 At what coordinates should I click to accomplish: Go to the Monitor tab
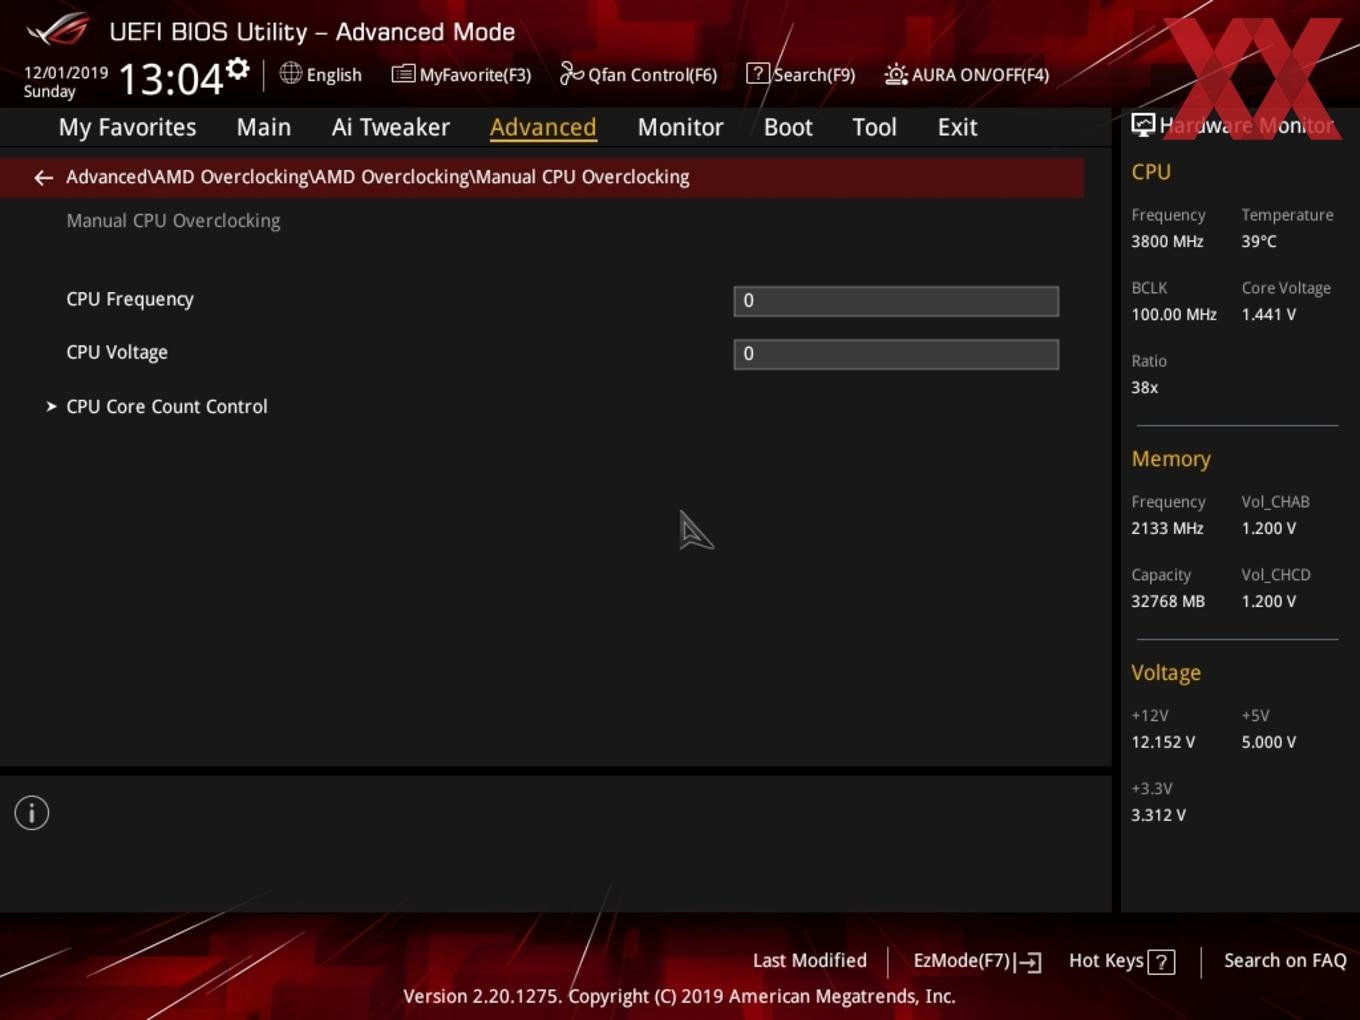680,127
